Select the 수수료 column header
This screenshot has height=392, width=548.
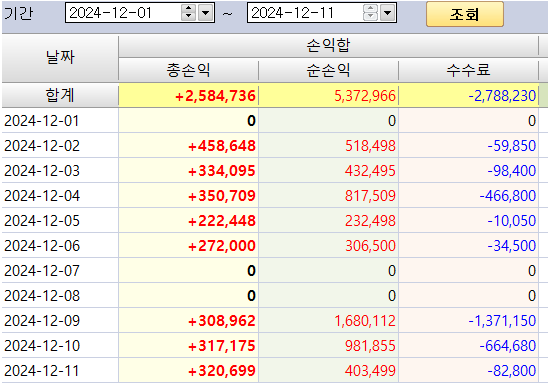click(x=468, y=70)
